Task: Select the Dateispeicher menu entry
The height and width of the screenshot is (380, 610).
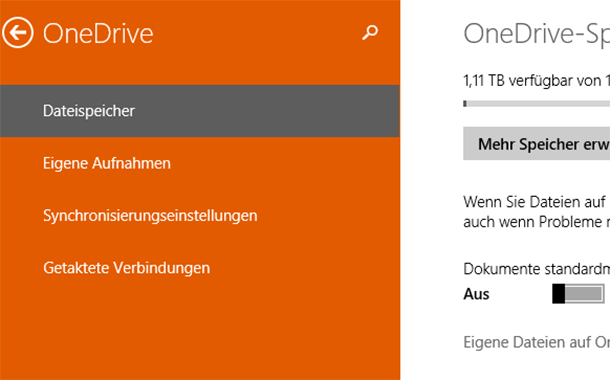Action: [200, 111]
